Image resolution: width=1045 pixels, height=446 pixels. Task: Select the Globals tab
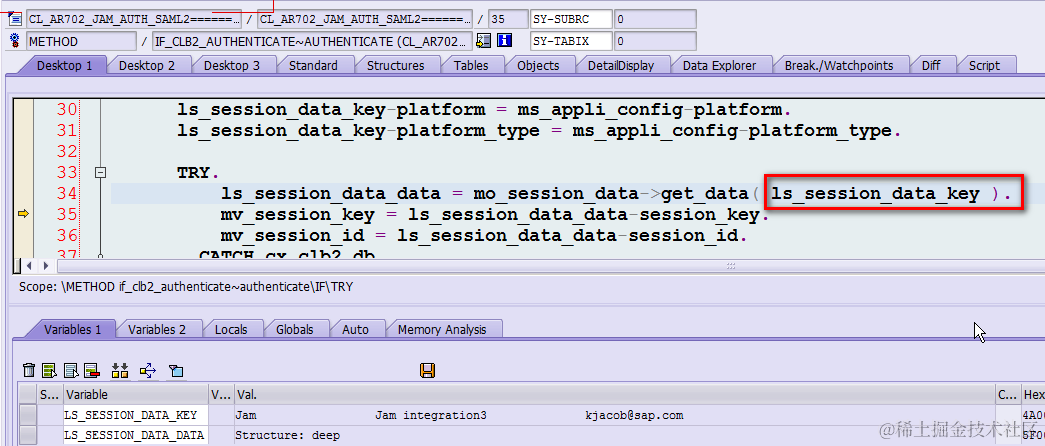pos(295,329)
